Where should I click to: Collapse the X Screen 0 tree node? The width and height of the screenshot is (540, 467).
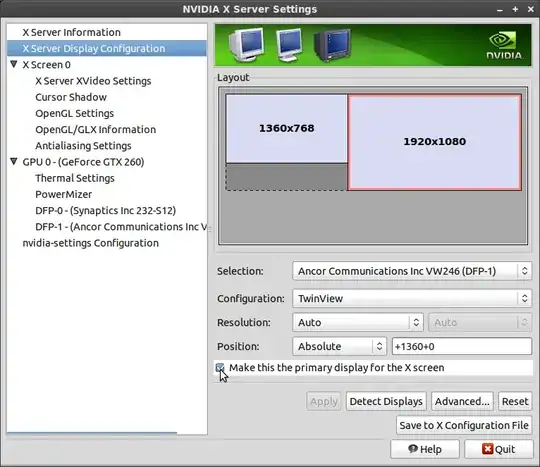coord(14,64)
